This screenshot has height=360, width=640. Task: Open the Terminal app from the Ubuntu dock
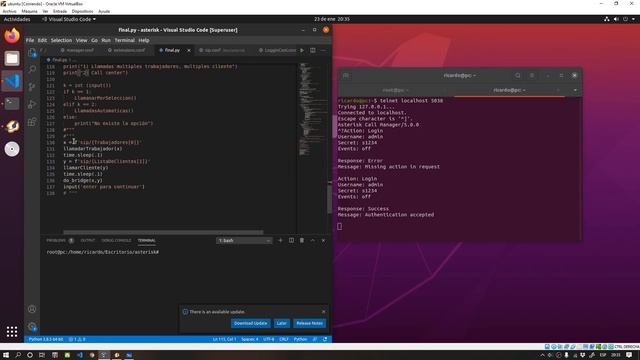pyautogui.click(x=12, y=104)
